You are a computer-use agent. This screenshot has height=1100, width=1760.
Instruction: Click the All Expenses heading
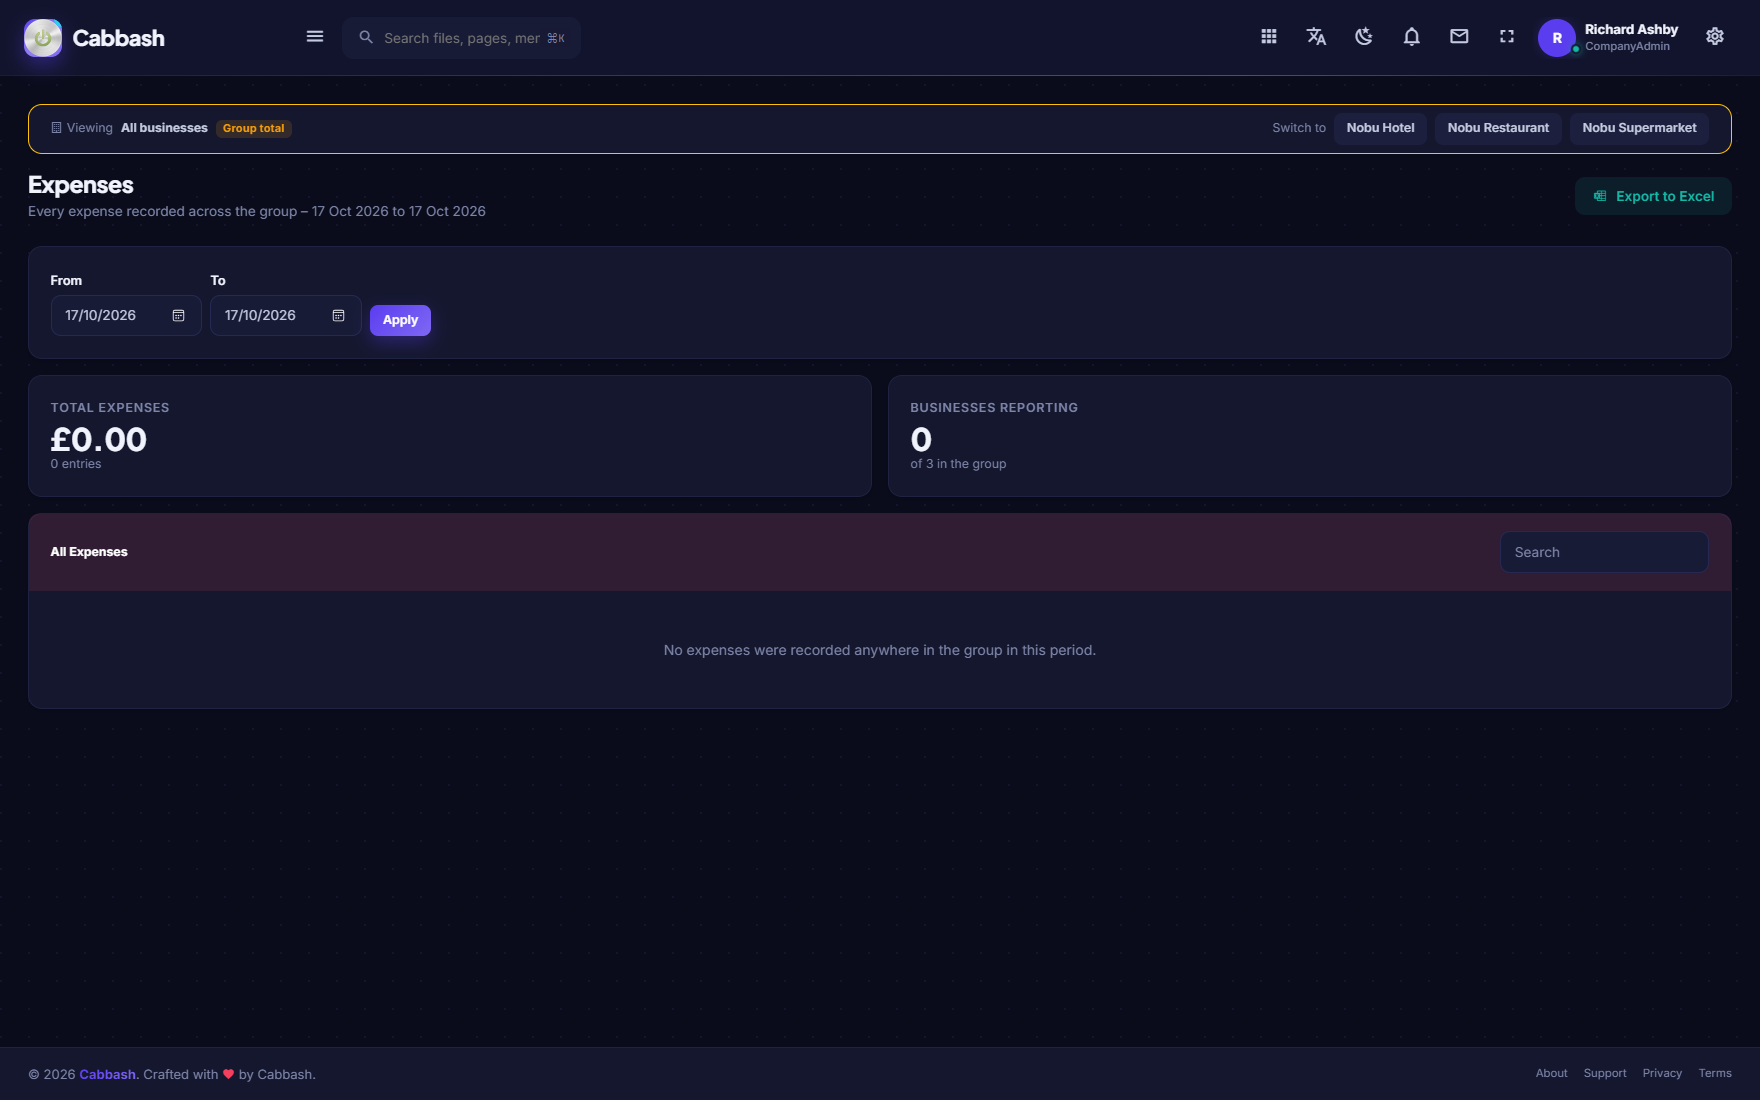pos(89,552)
